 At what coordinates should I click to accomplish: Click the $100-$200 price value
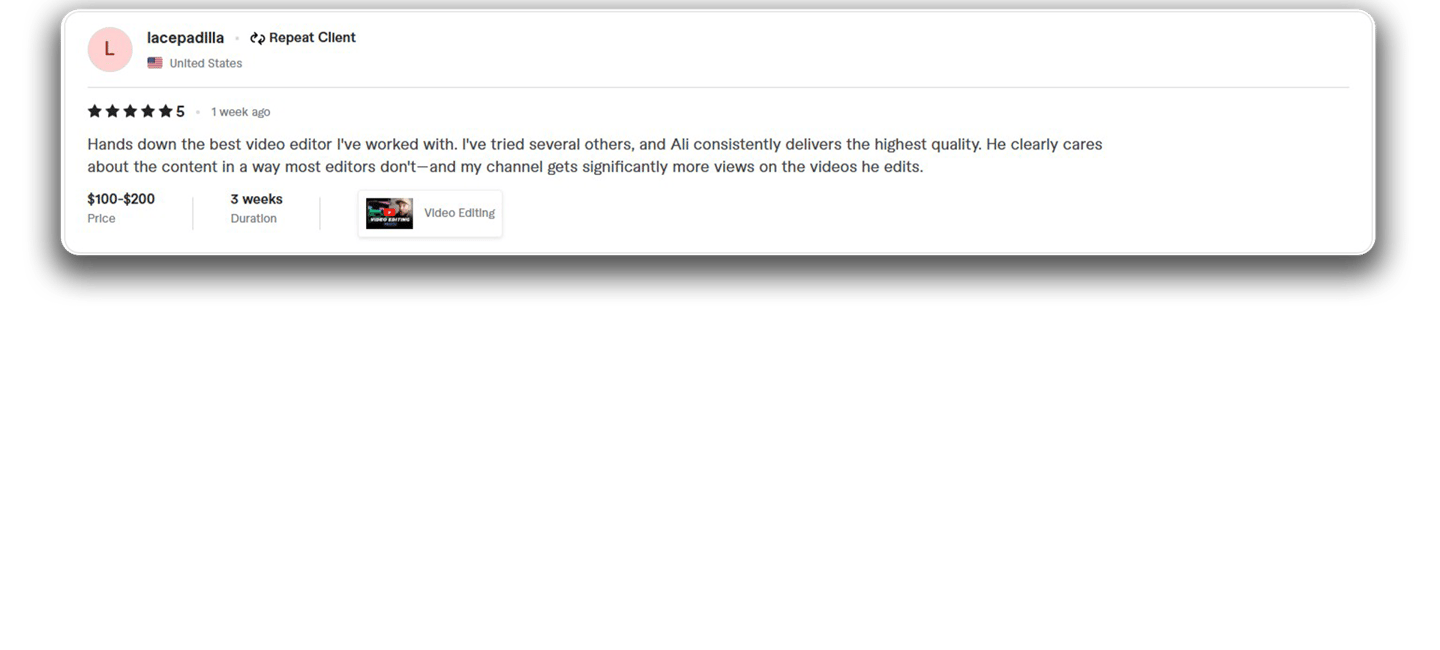121,199
